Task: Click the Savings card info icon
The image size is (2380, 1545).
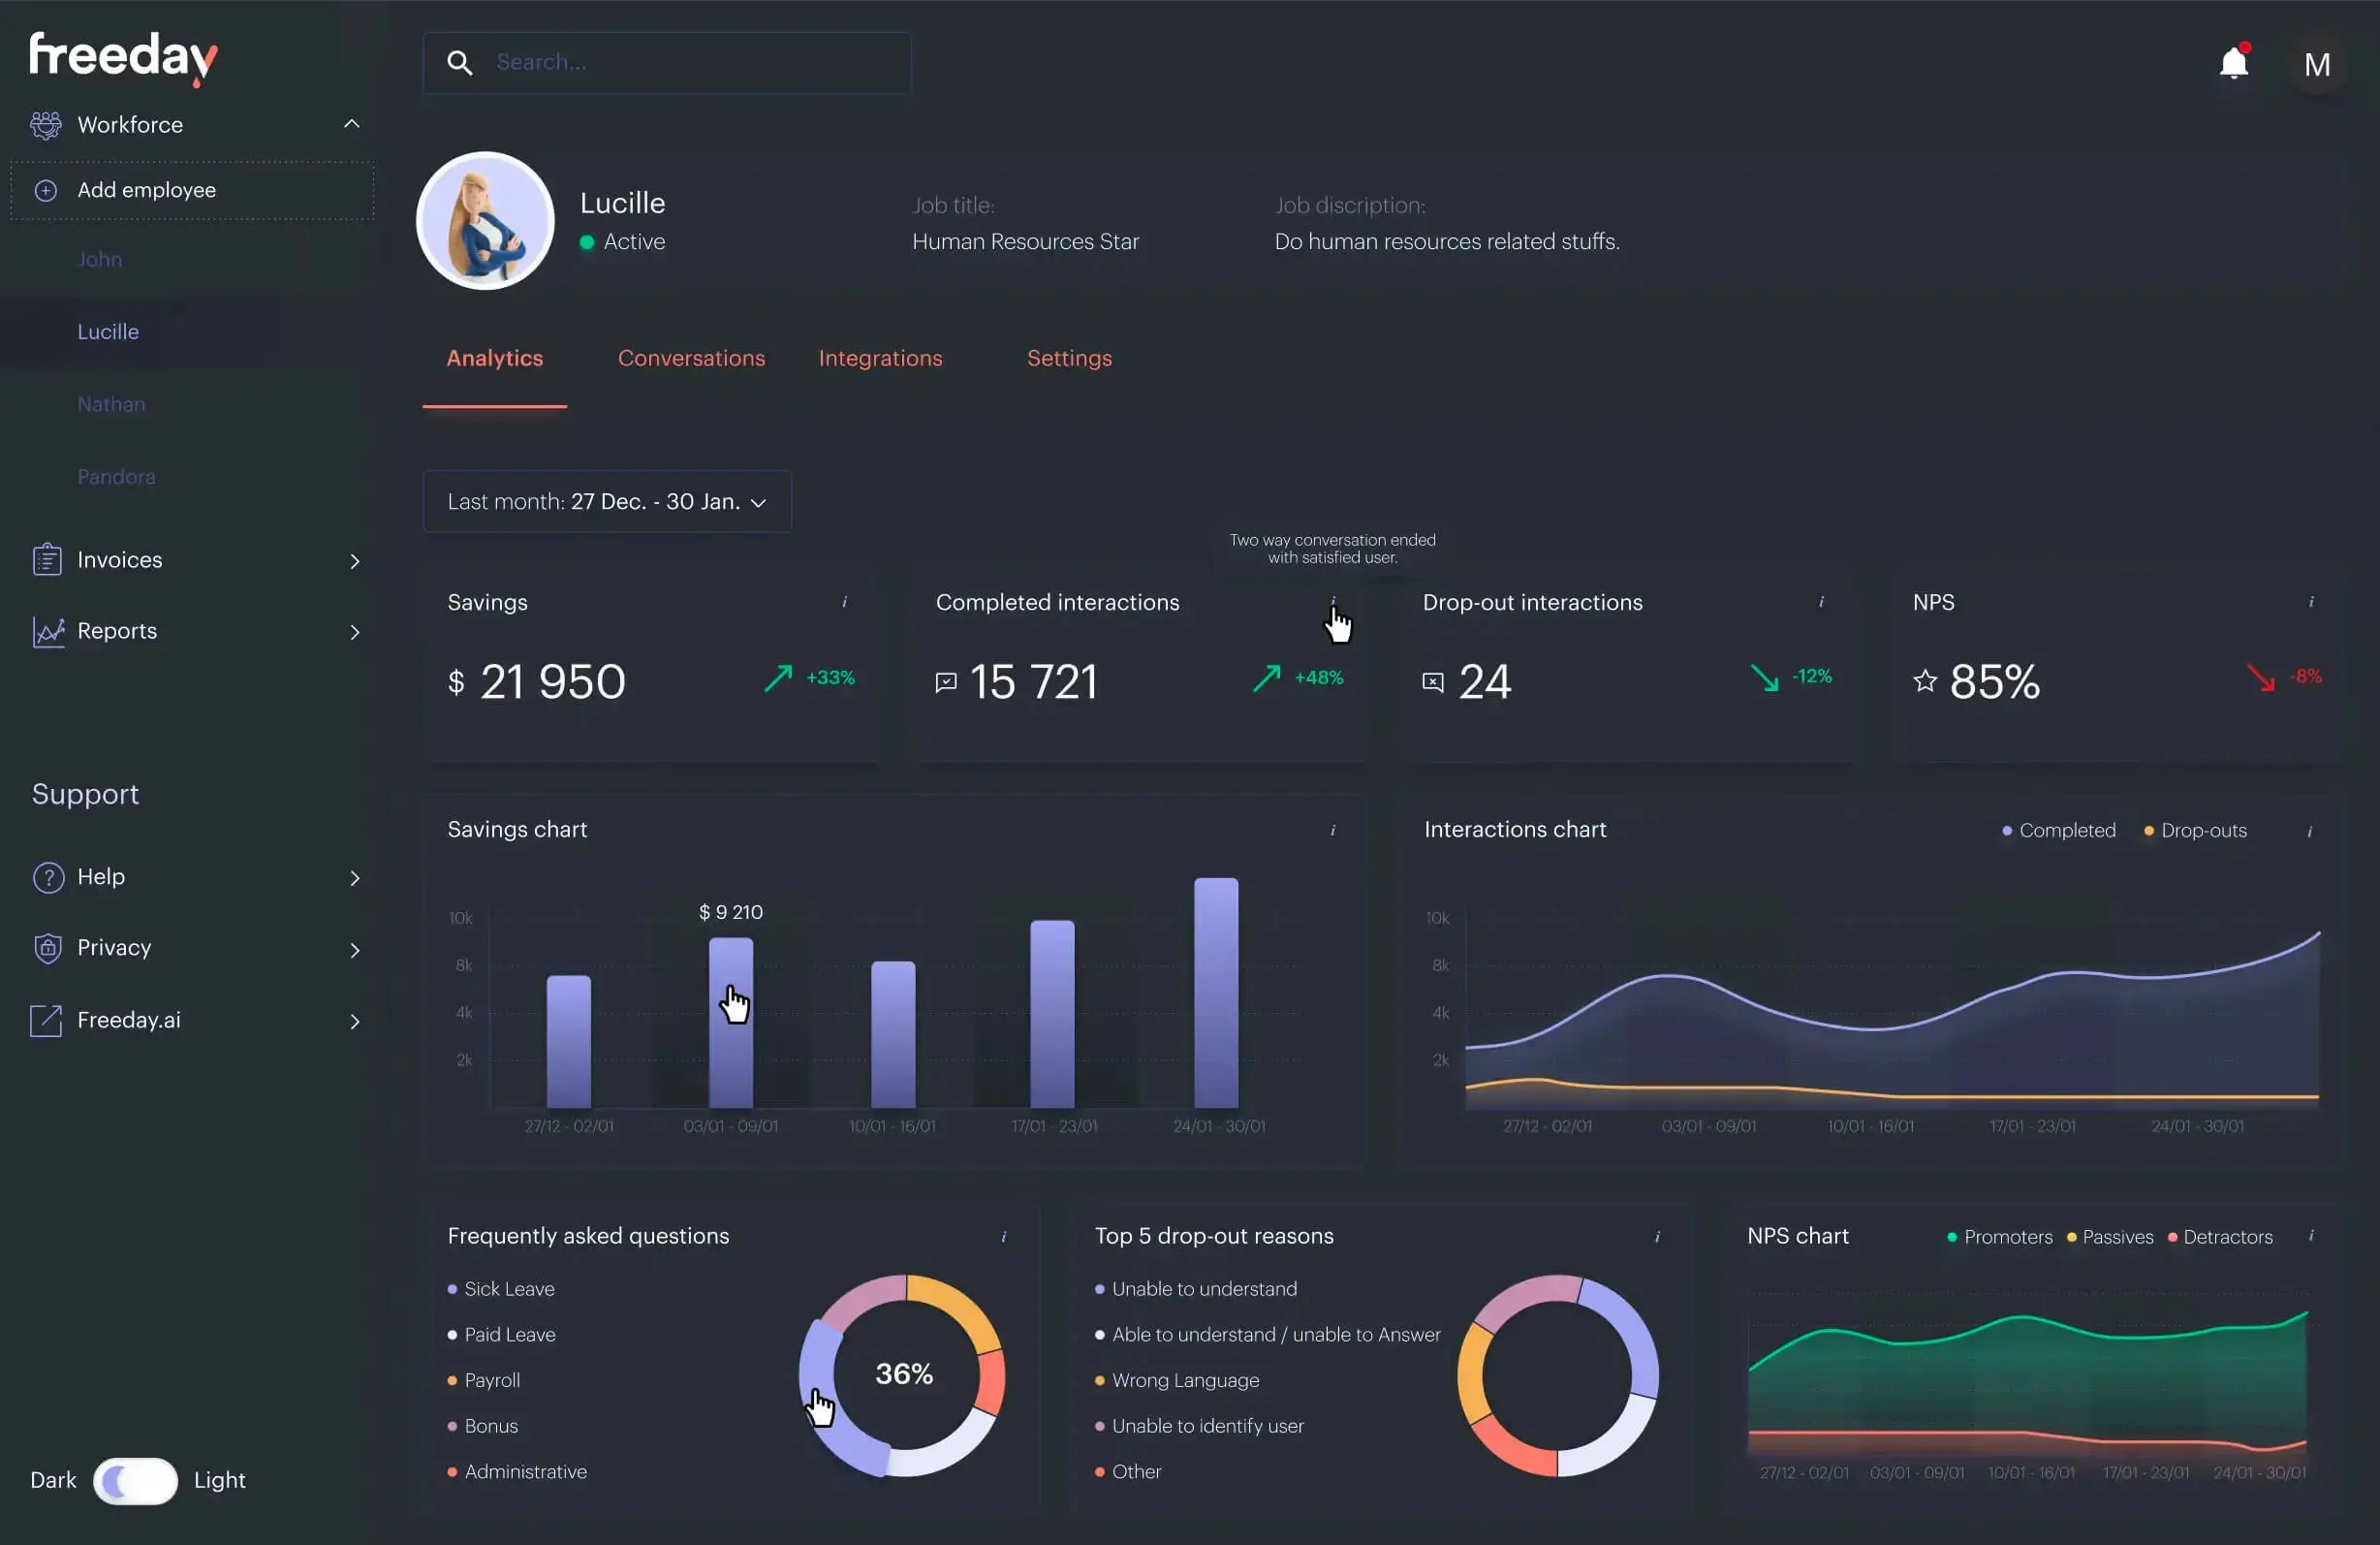Action: point(845,602)
